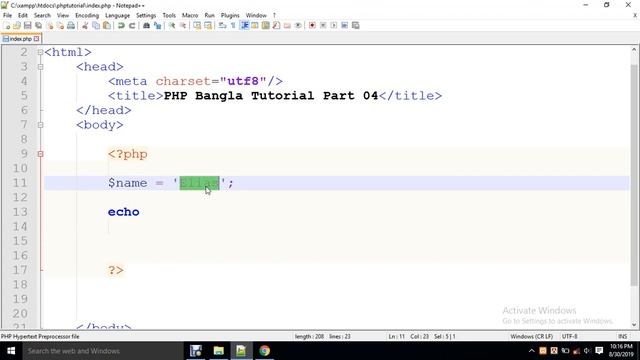Collapse the head block fold marker on line 3

click(40, 67)
